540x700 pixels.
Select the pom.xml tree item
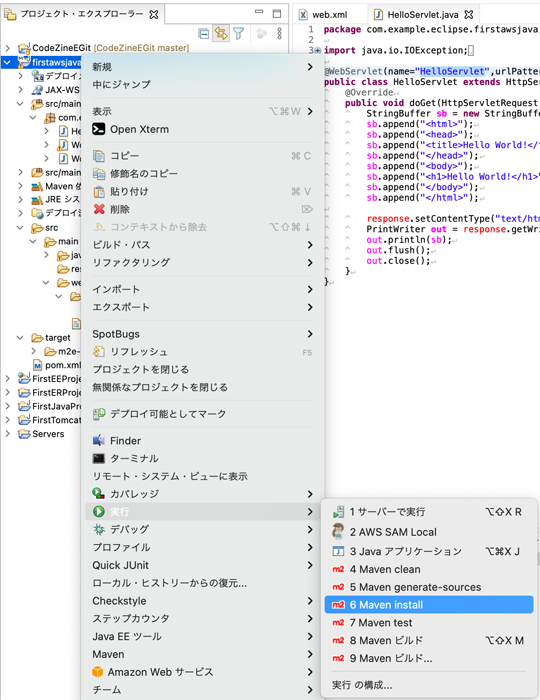[57, 365]
